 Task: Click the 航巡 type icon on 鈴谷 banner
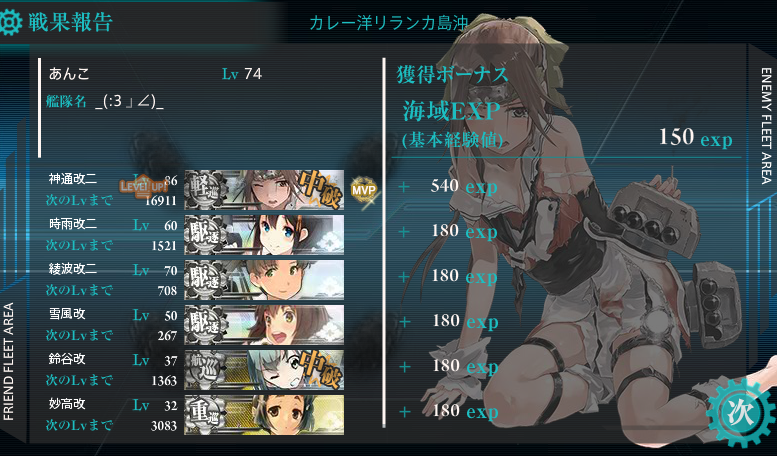pos(205,370)
